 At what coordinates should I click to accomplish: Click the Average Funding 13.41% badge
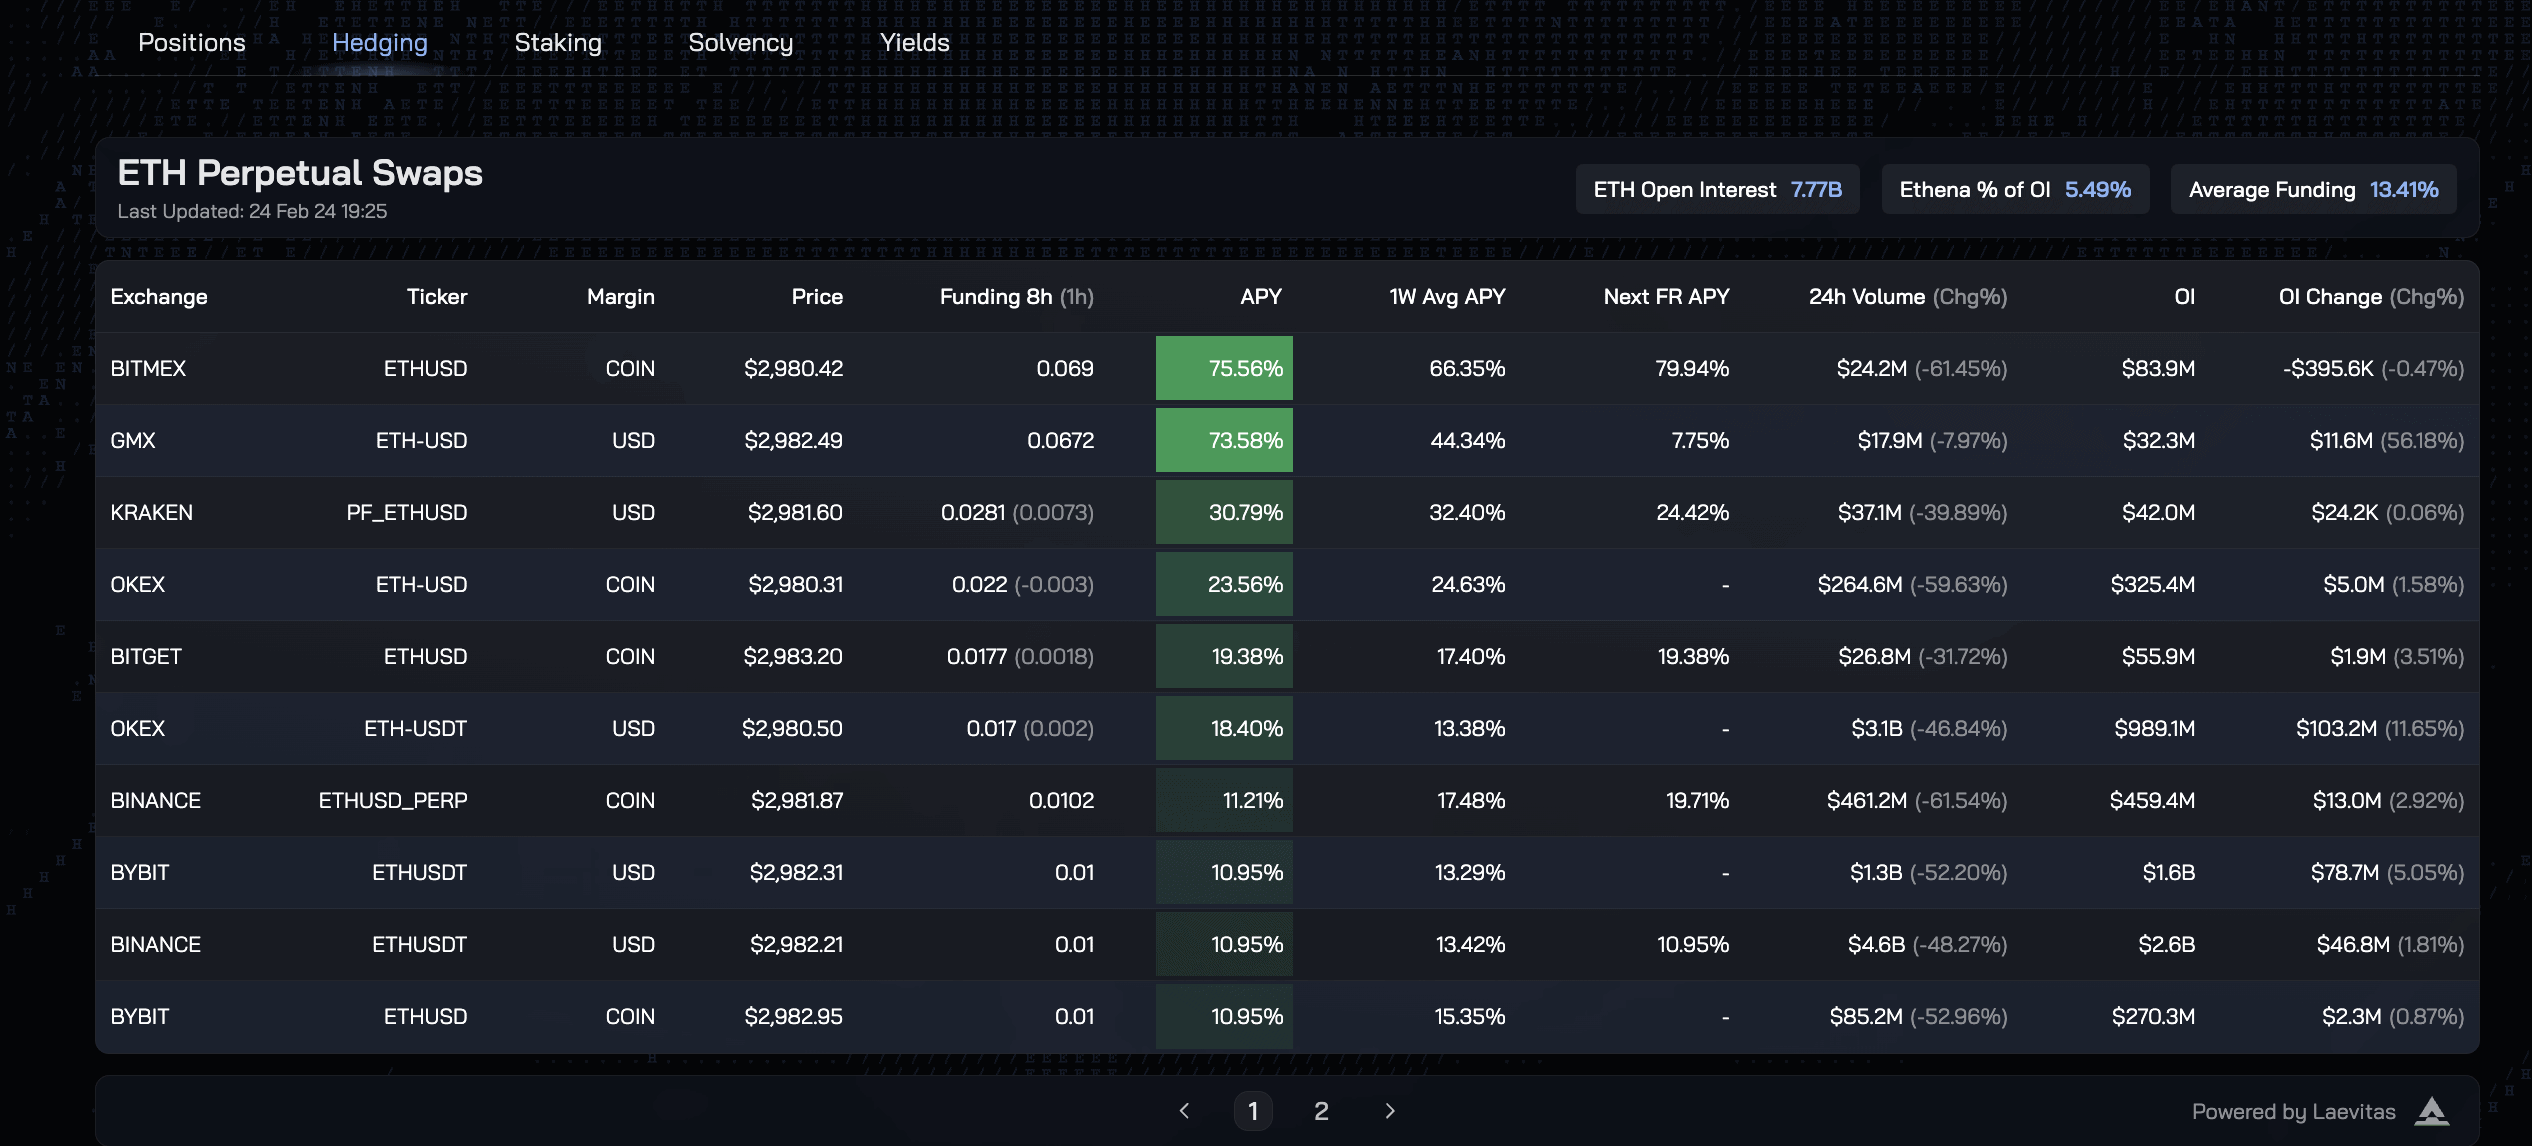tap(2313, 190)
